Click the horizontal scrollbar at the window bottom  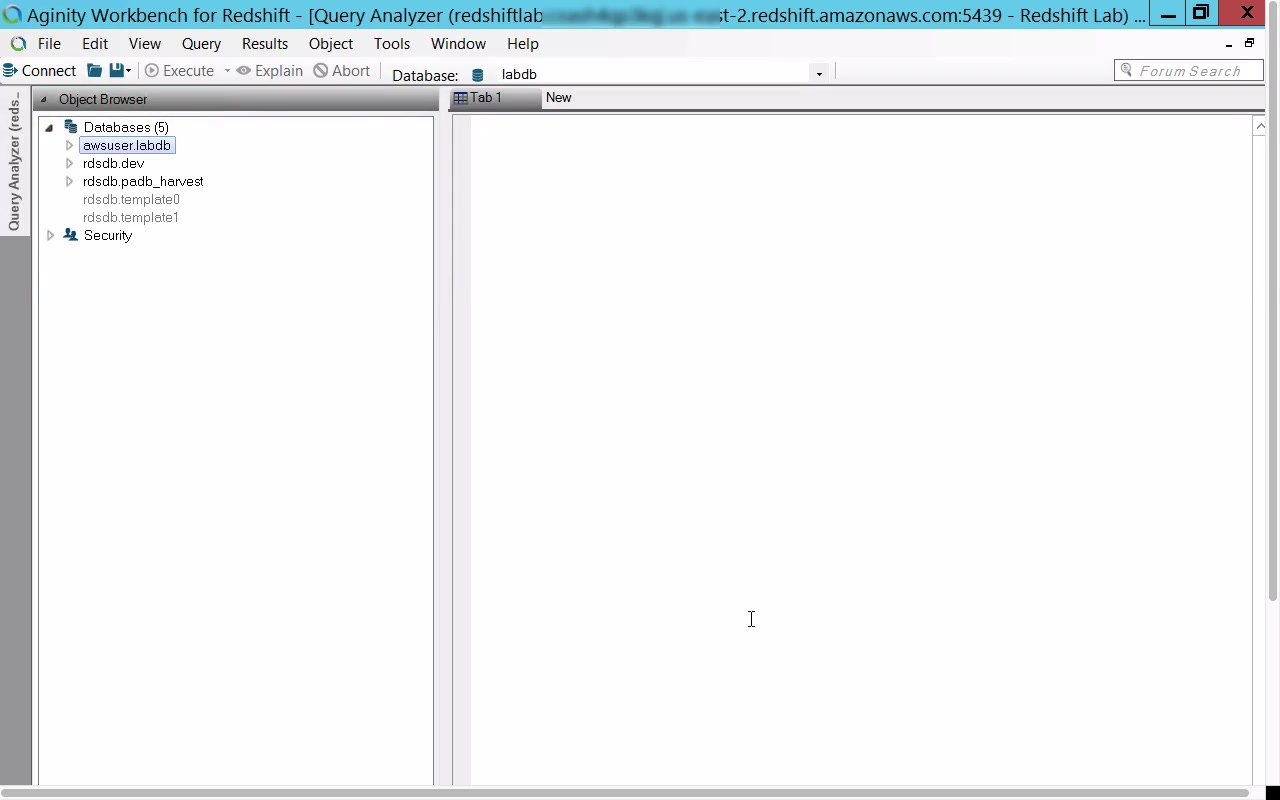(x=625, y=793)
